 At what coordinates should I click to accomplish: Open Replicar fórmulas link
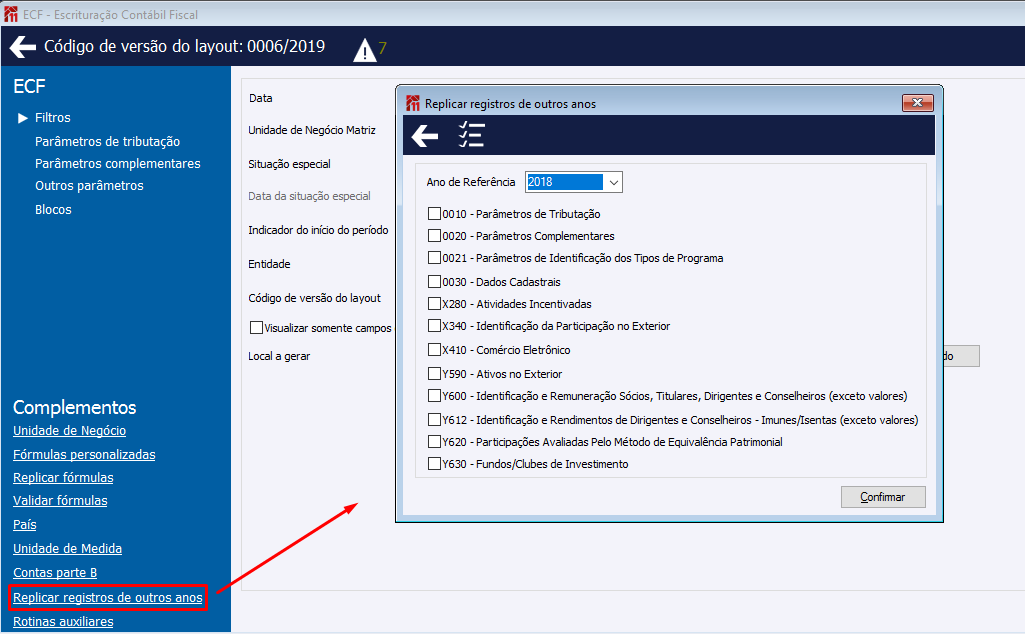point(63,478)
